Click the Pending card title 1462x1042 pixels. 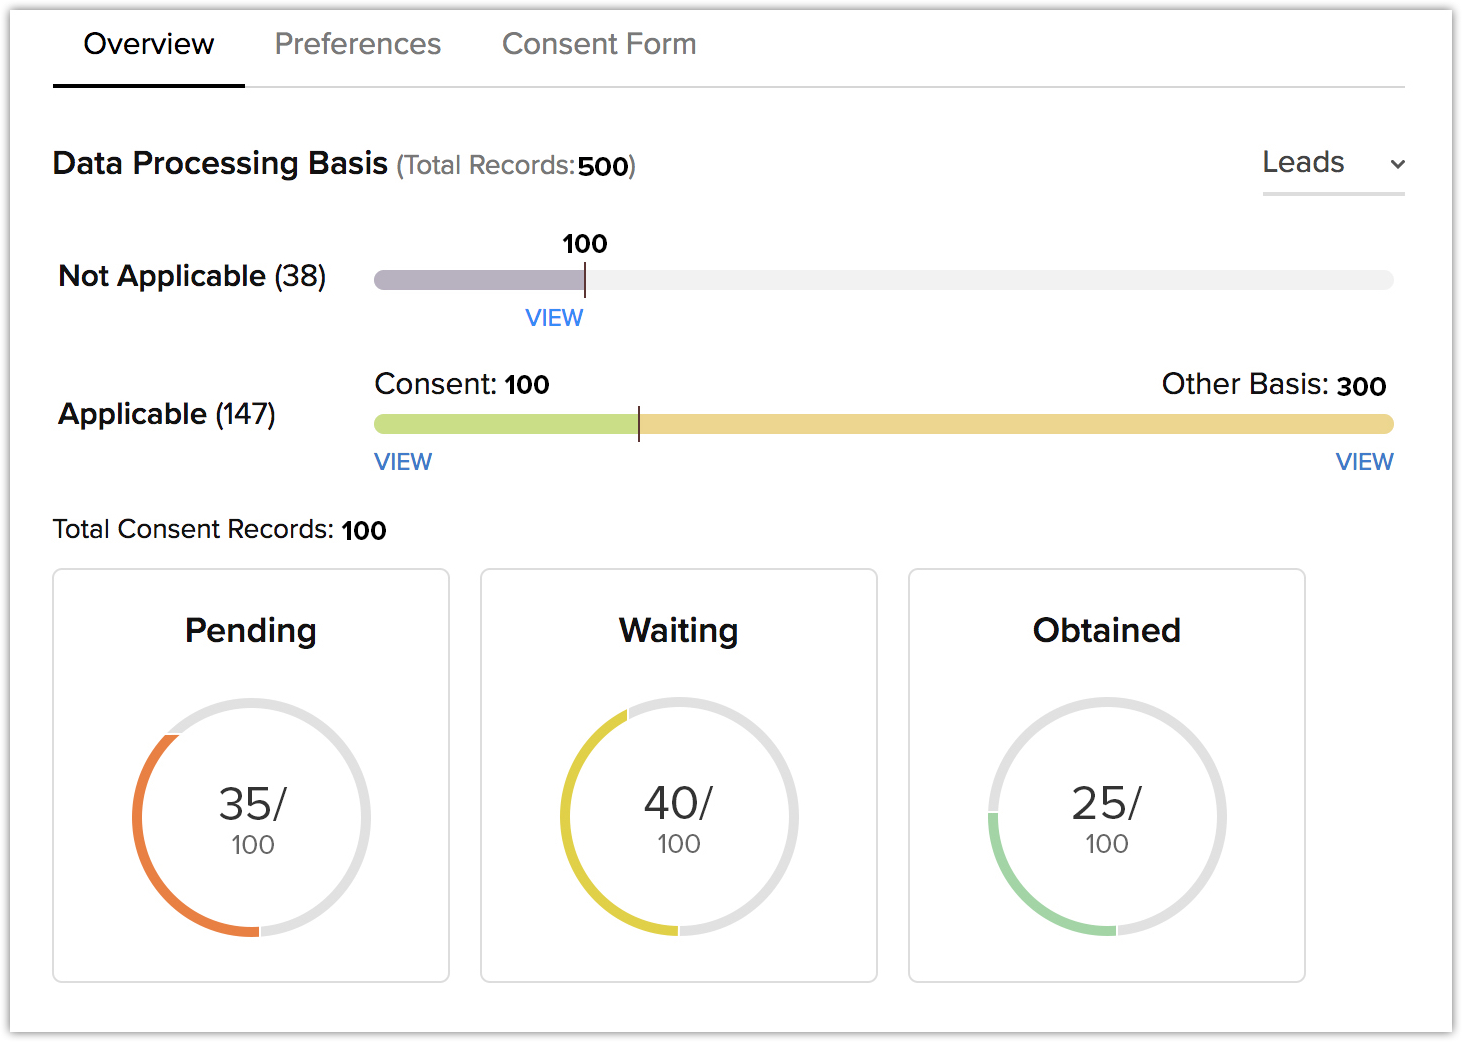point(250,630)
